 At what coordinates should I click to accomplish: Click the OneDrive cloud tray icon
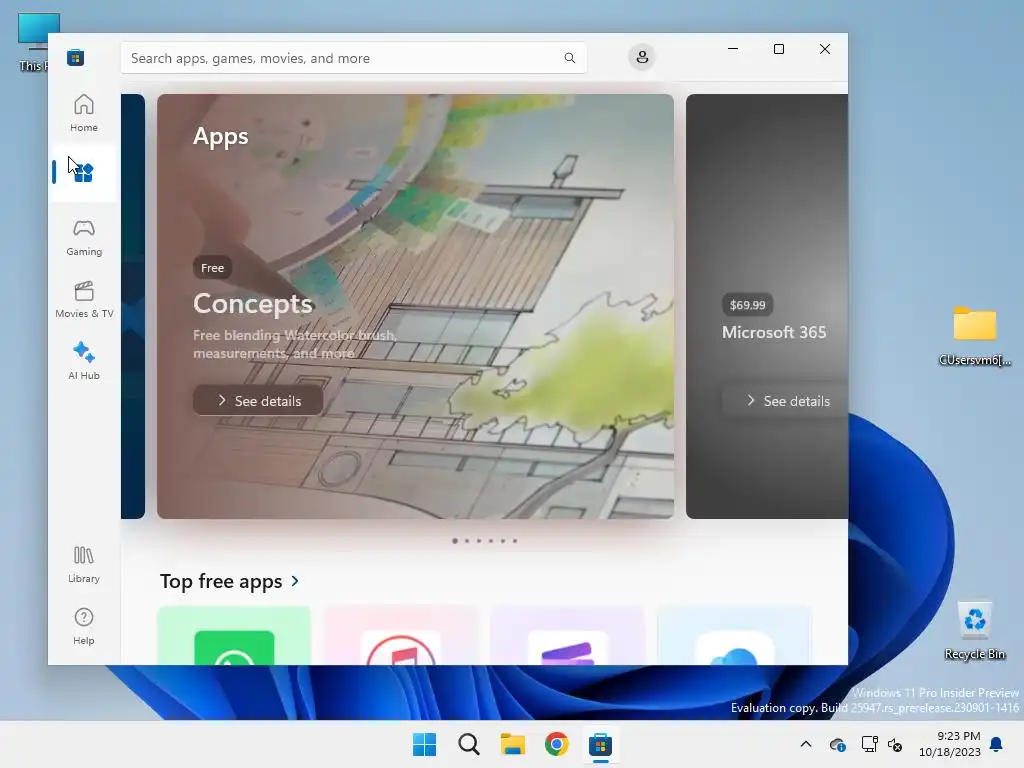coord(838,744)
